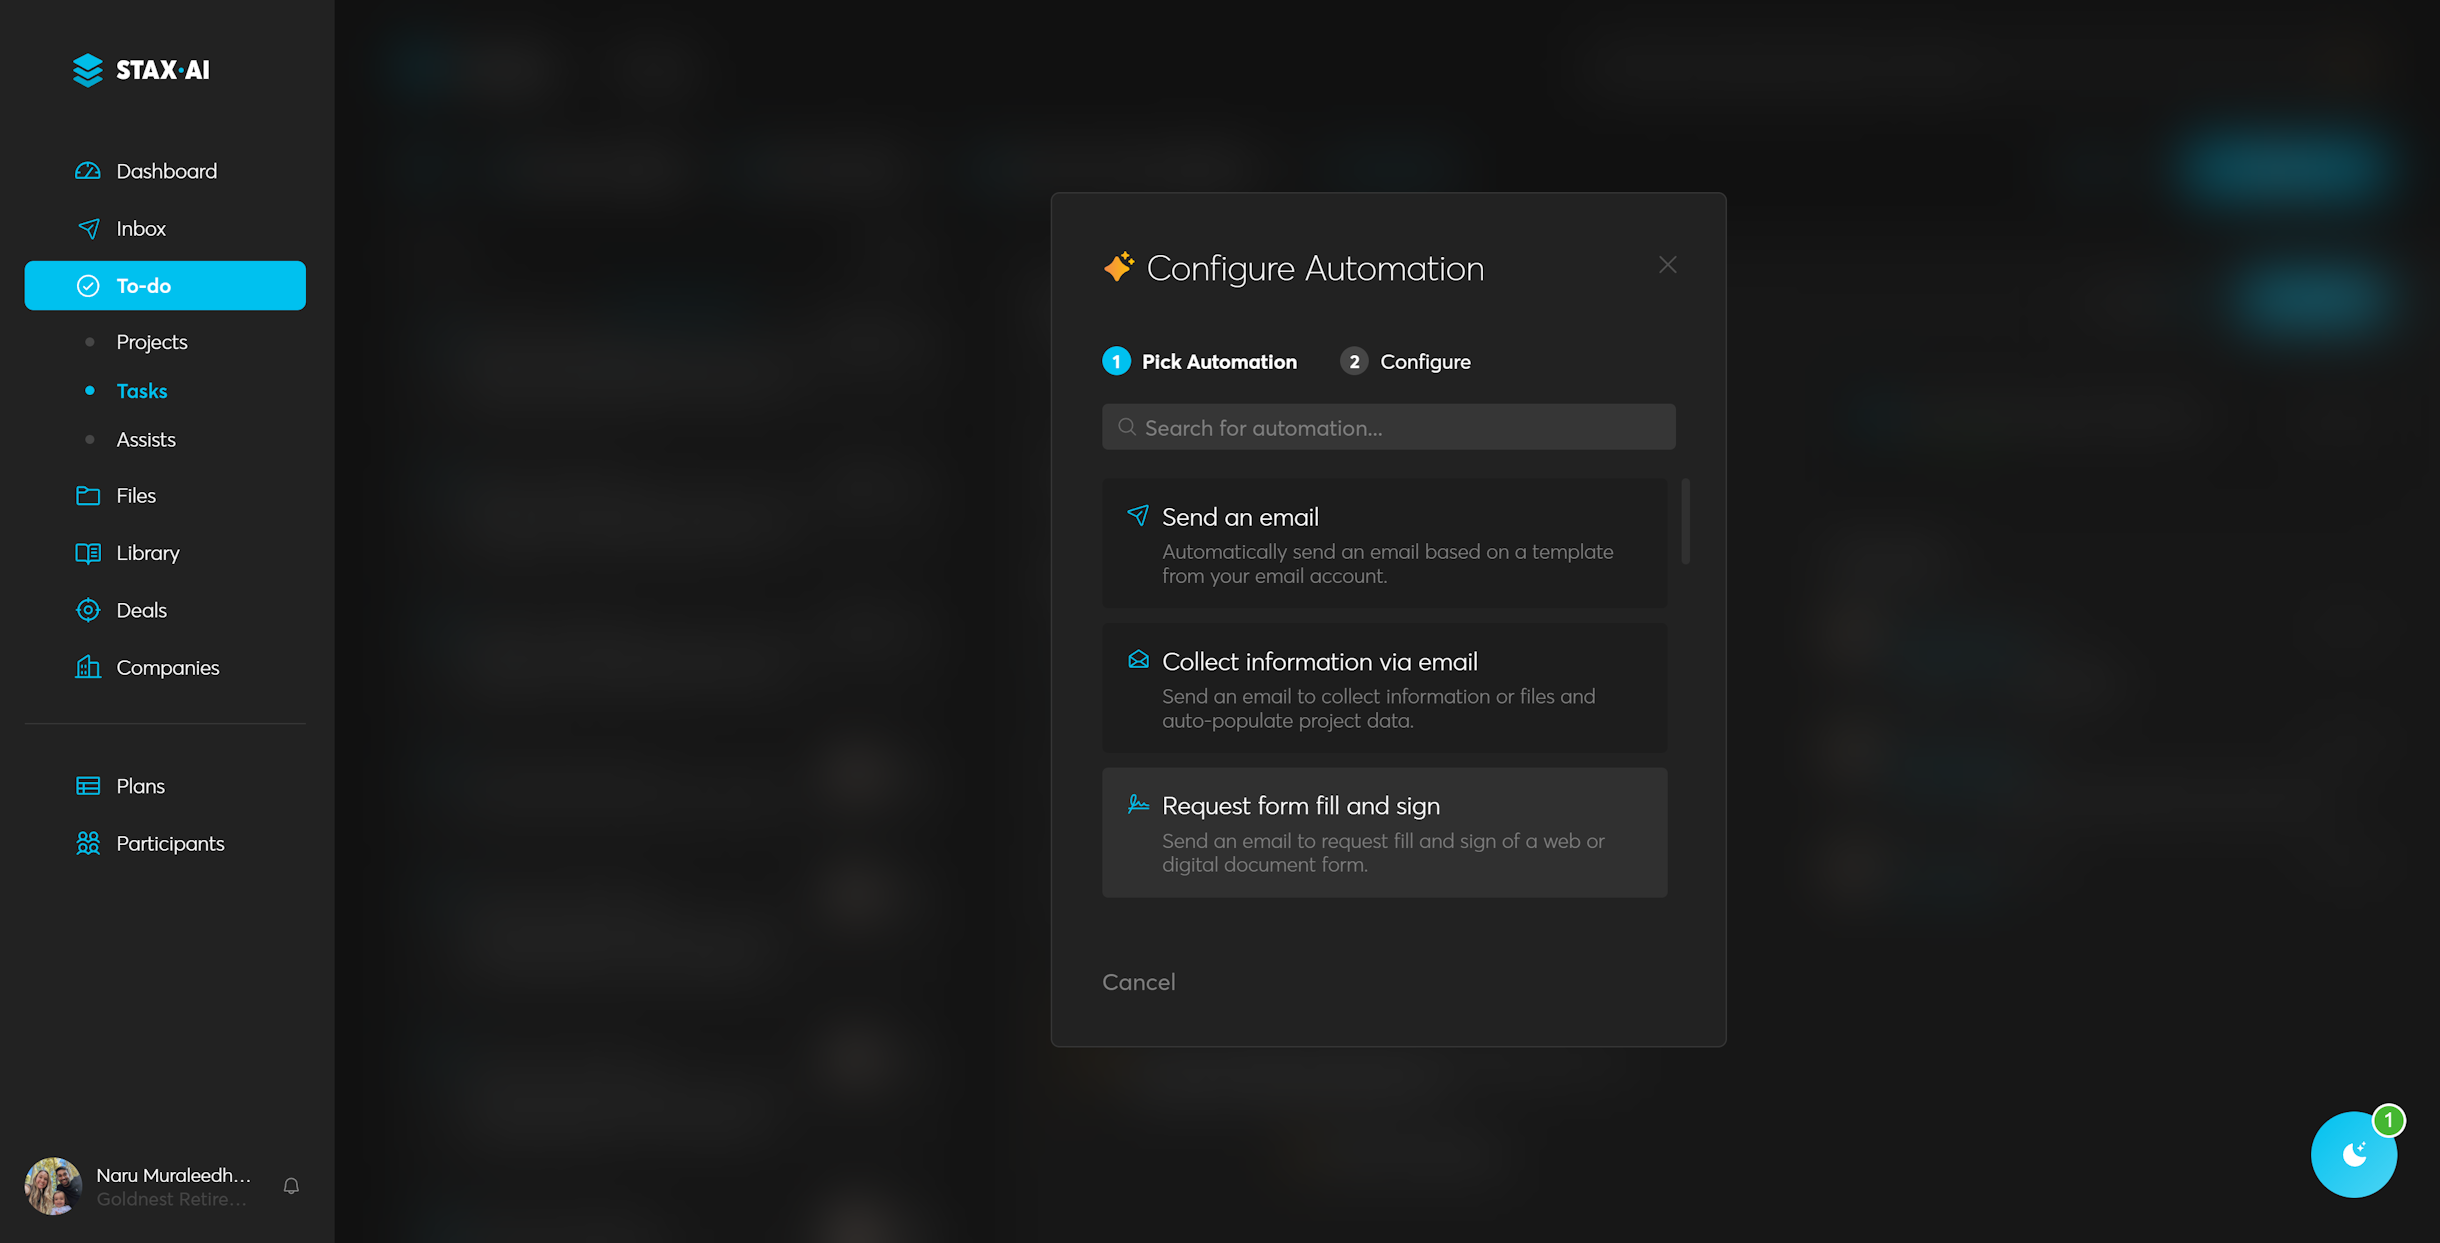Click the Participants people icon

click(88, 843)
